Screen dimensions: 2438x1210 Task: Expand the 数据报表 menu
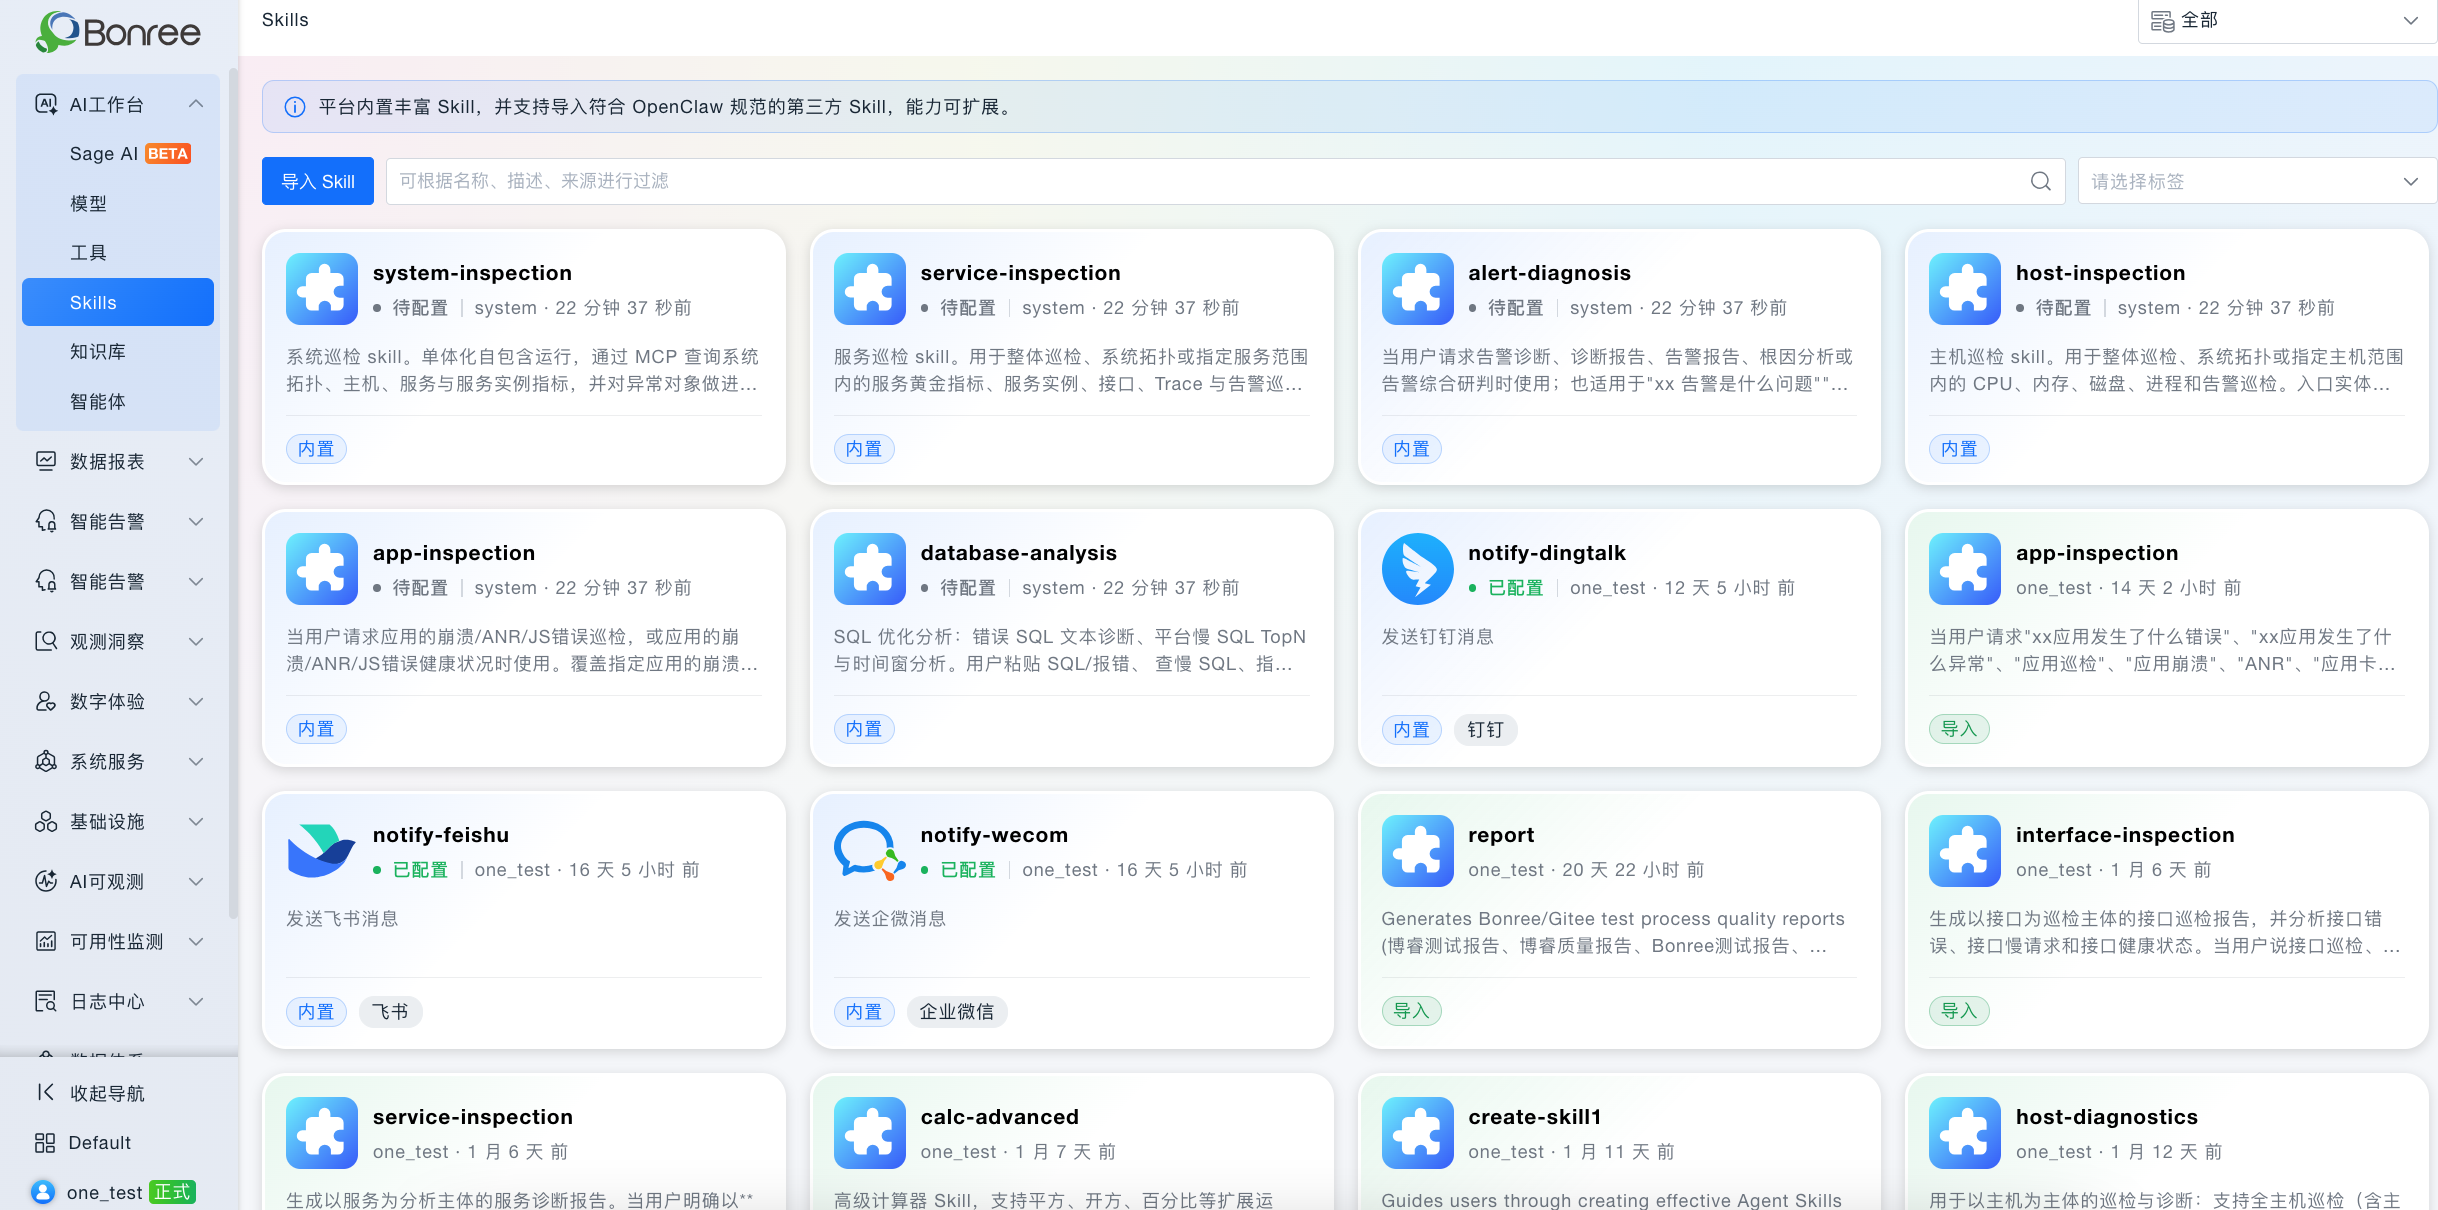pyautogui.click(x=118, y=461)
